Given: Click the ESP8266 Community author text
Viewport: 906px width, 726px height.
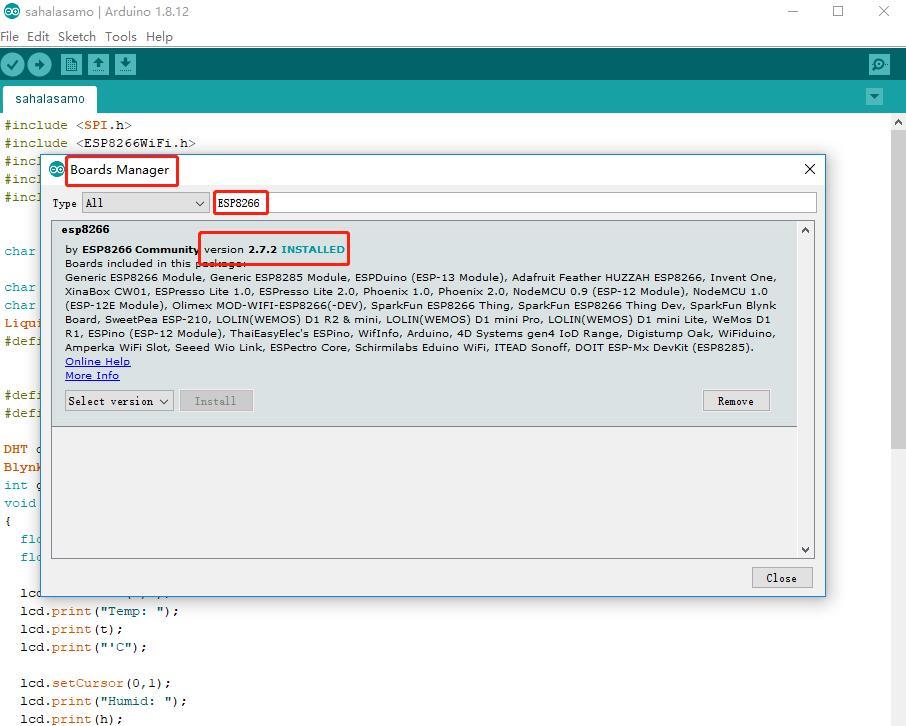Looking at the screenshot, I should (x=140, y=250).
